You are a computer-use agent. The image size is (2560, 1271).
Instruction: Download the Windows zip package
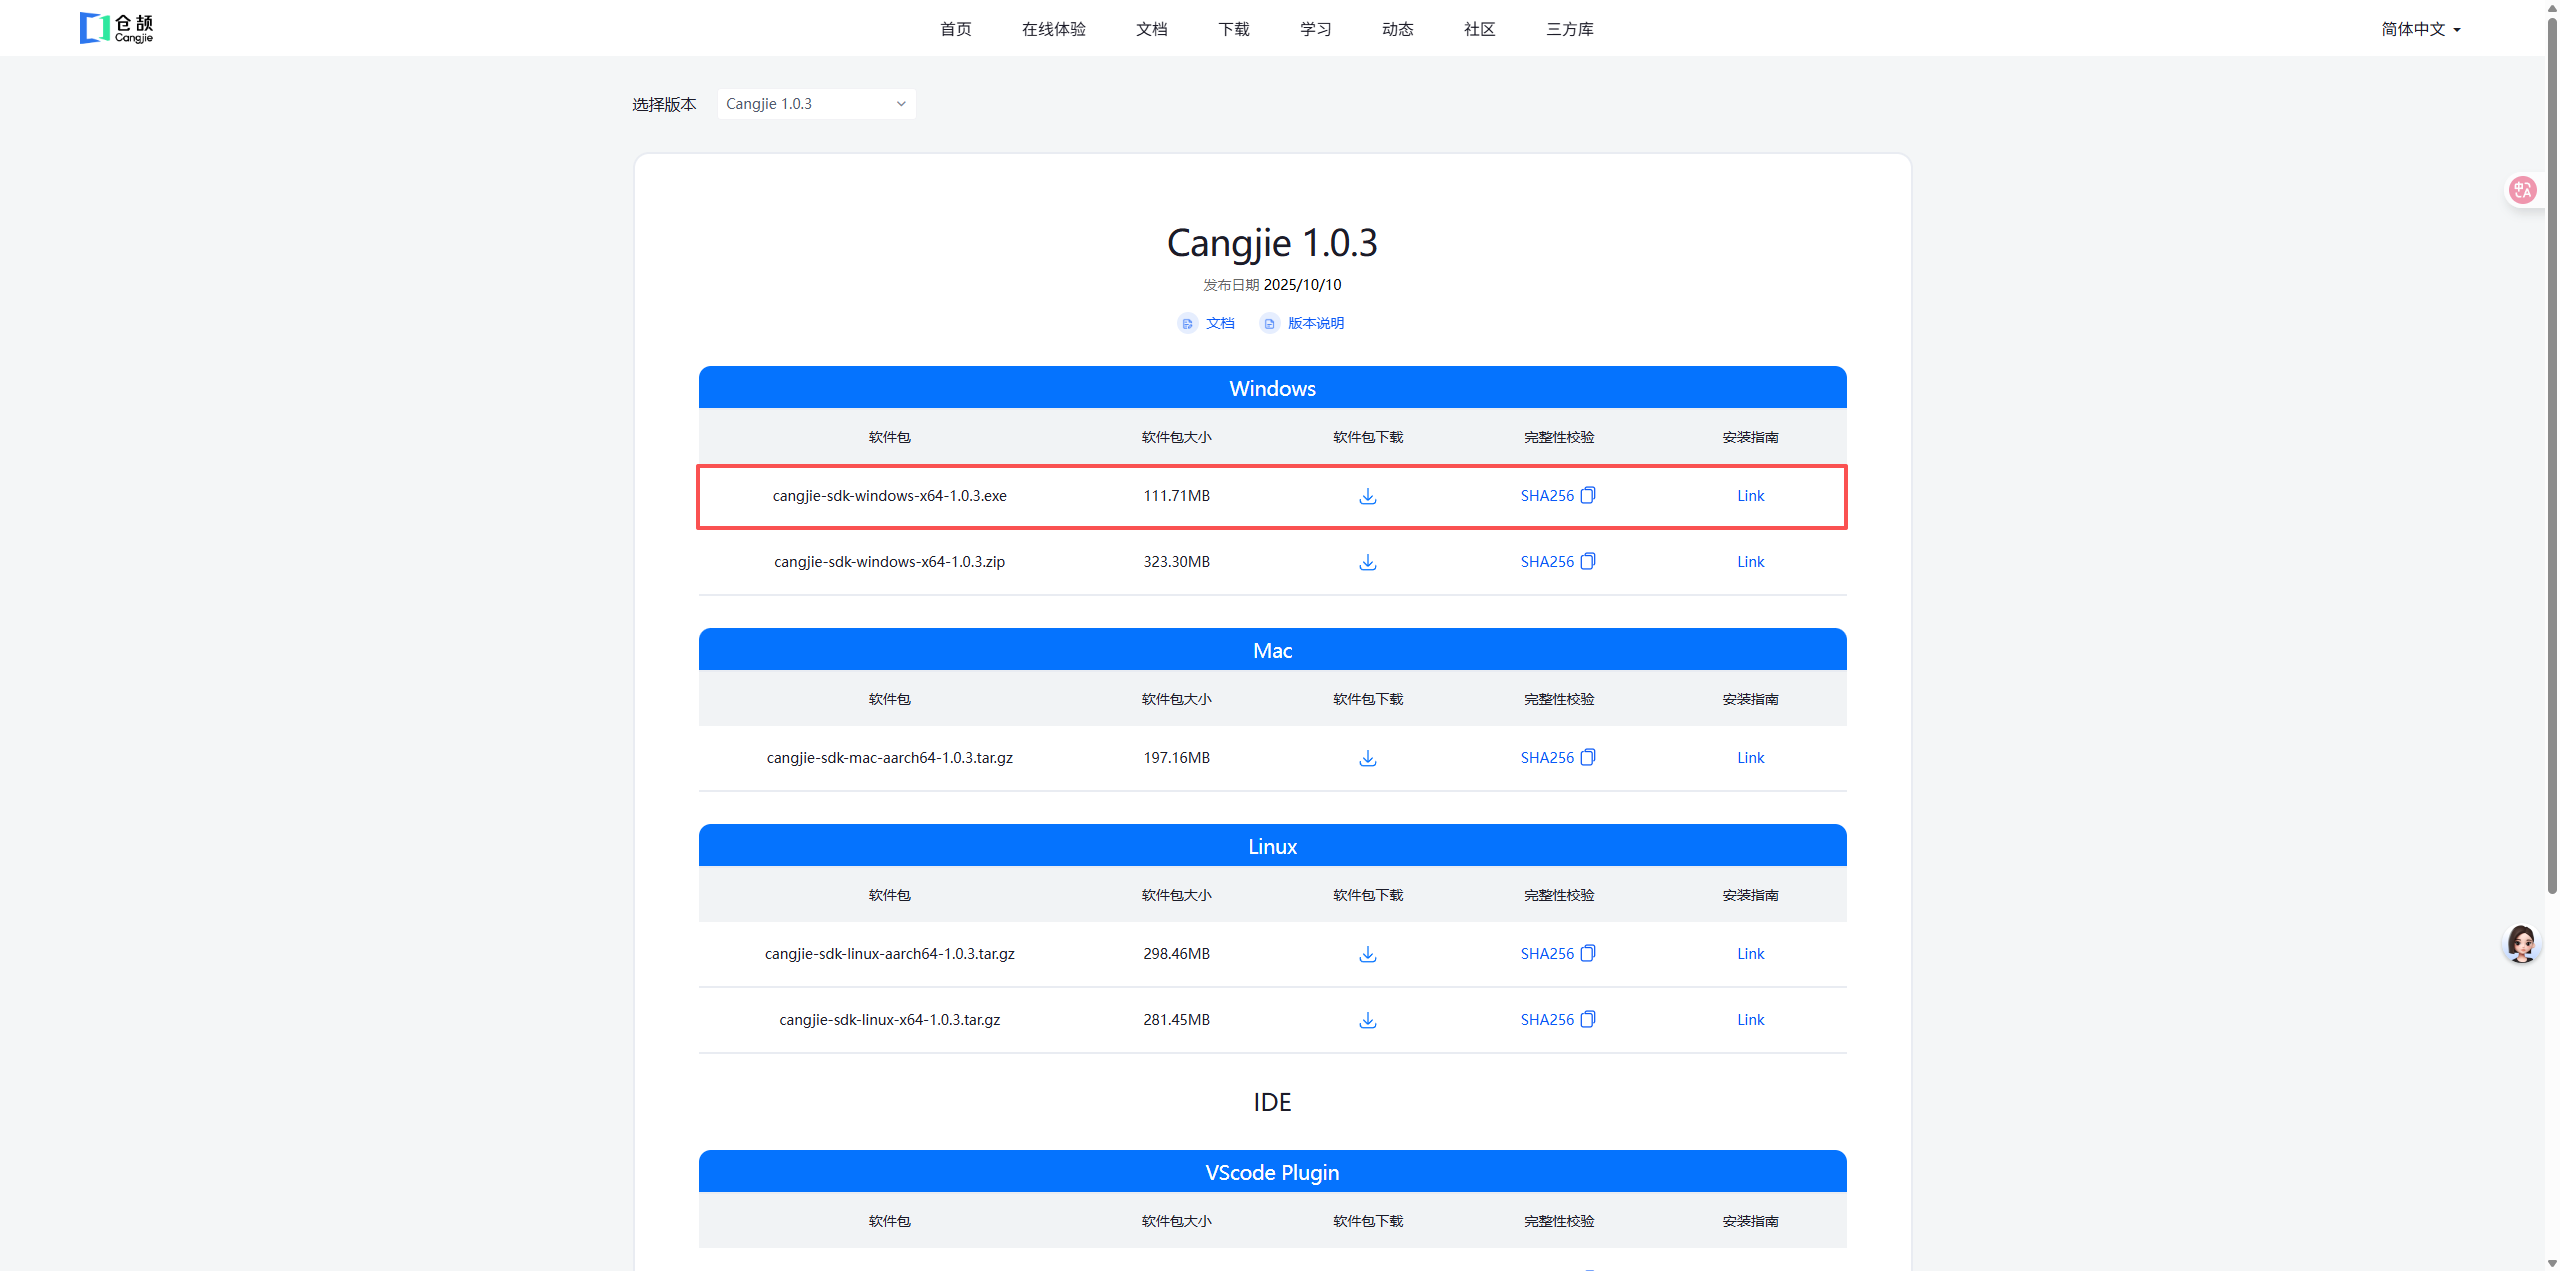1367,562
